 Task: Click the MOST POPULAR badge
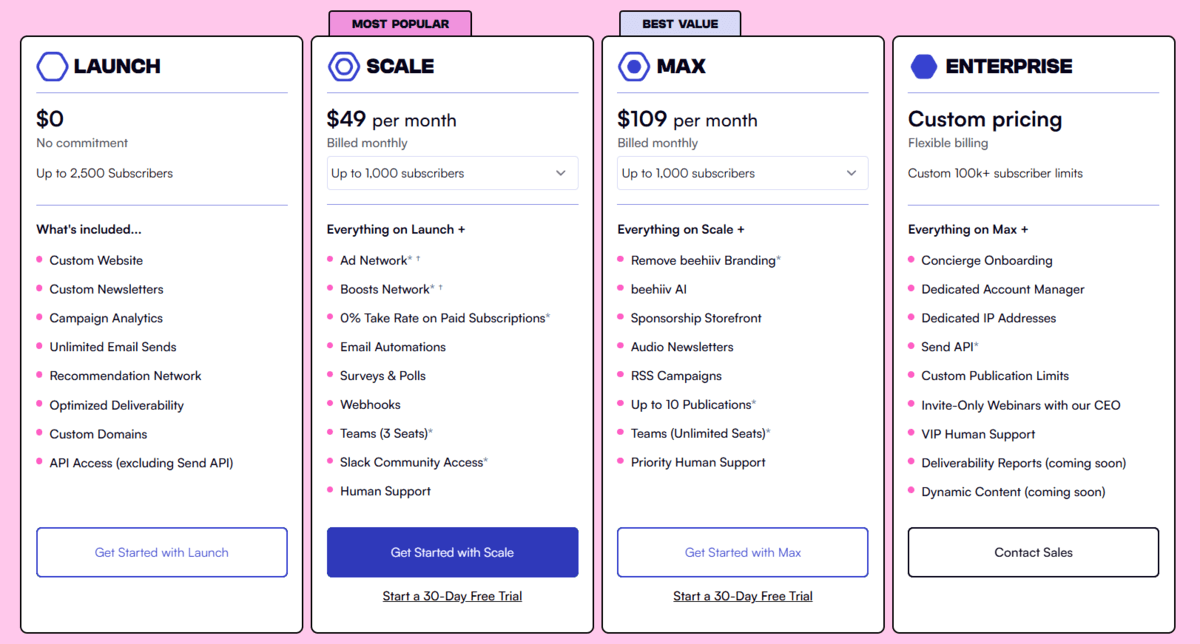[x=400, y=22]
